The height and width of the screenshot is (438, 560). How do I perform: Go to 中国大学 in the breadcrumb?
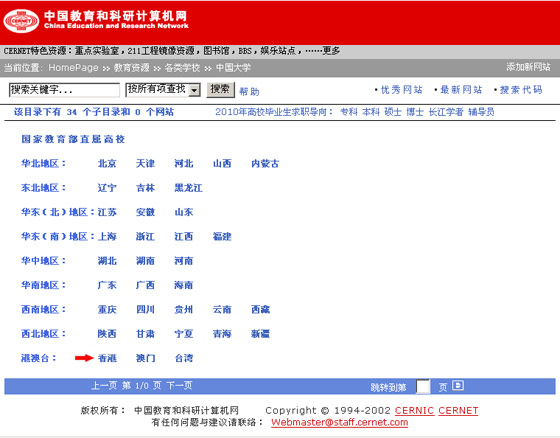(233, 68)
